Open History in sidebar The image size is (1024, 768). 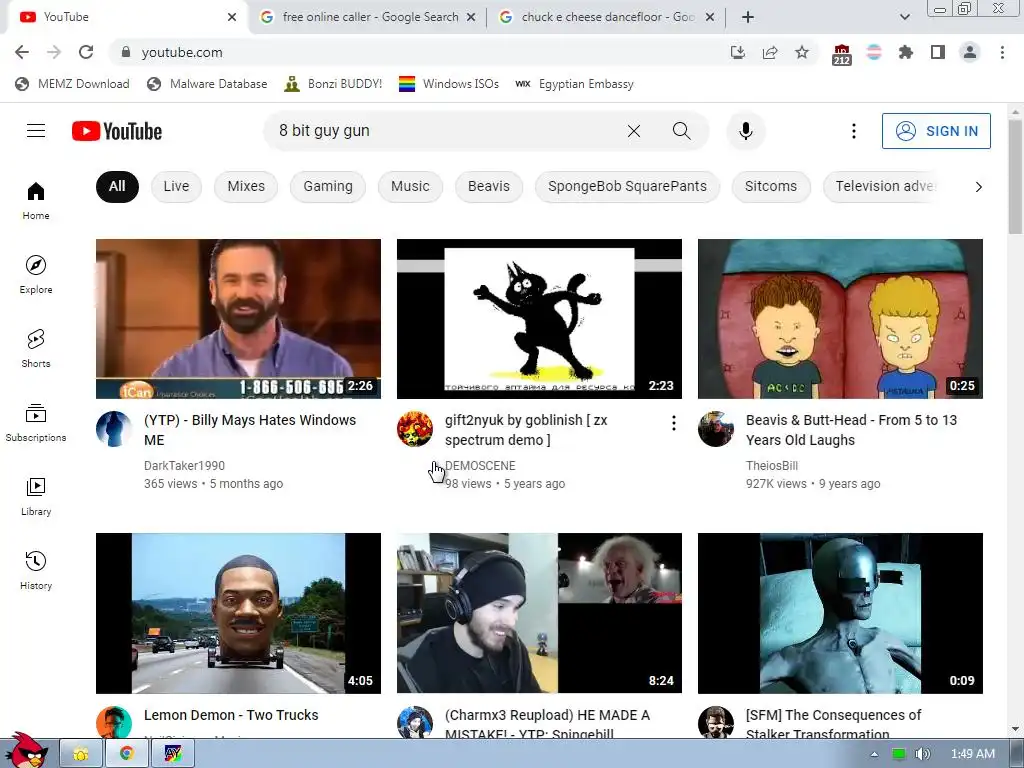pos(36,571)
